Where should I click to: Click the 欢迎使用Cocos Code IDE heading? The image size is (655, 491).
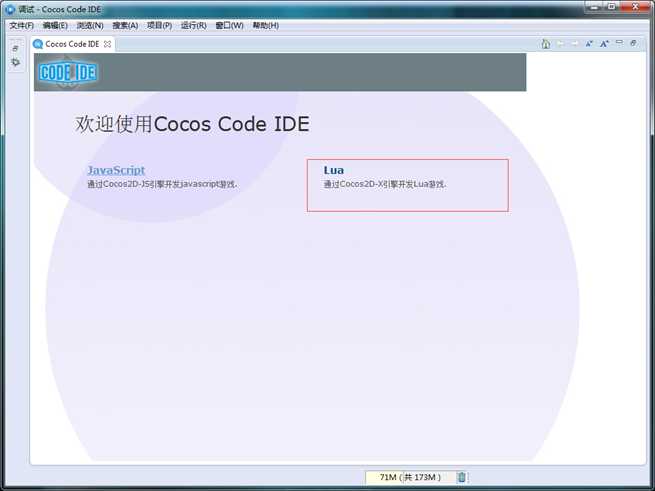tap(192, 124)
